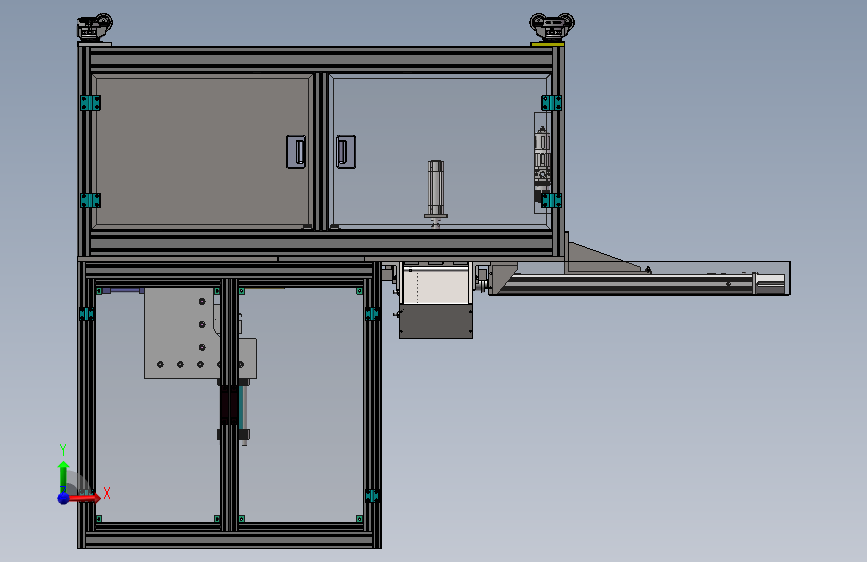Image resolution: width=867 pixels, height=562 pixels.
Task: Select the right cabinet door handle
Action: click(x=346, y=152)
